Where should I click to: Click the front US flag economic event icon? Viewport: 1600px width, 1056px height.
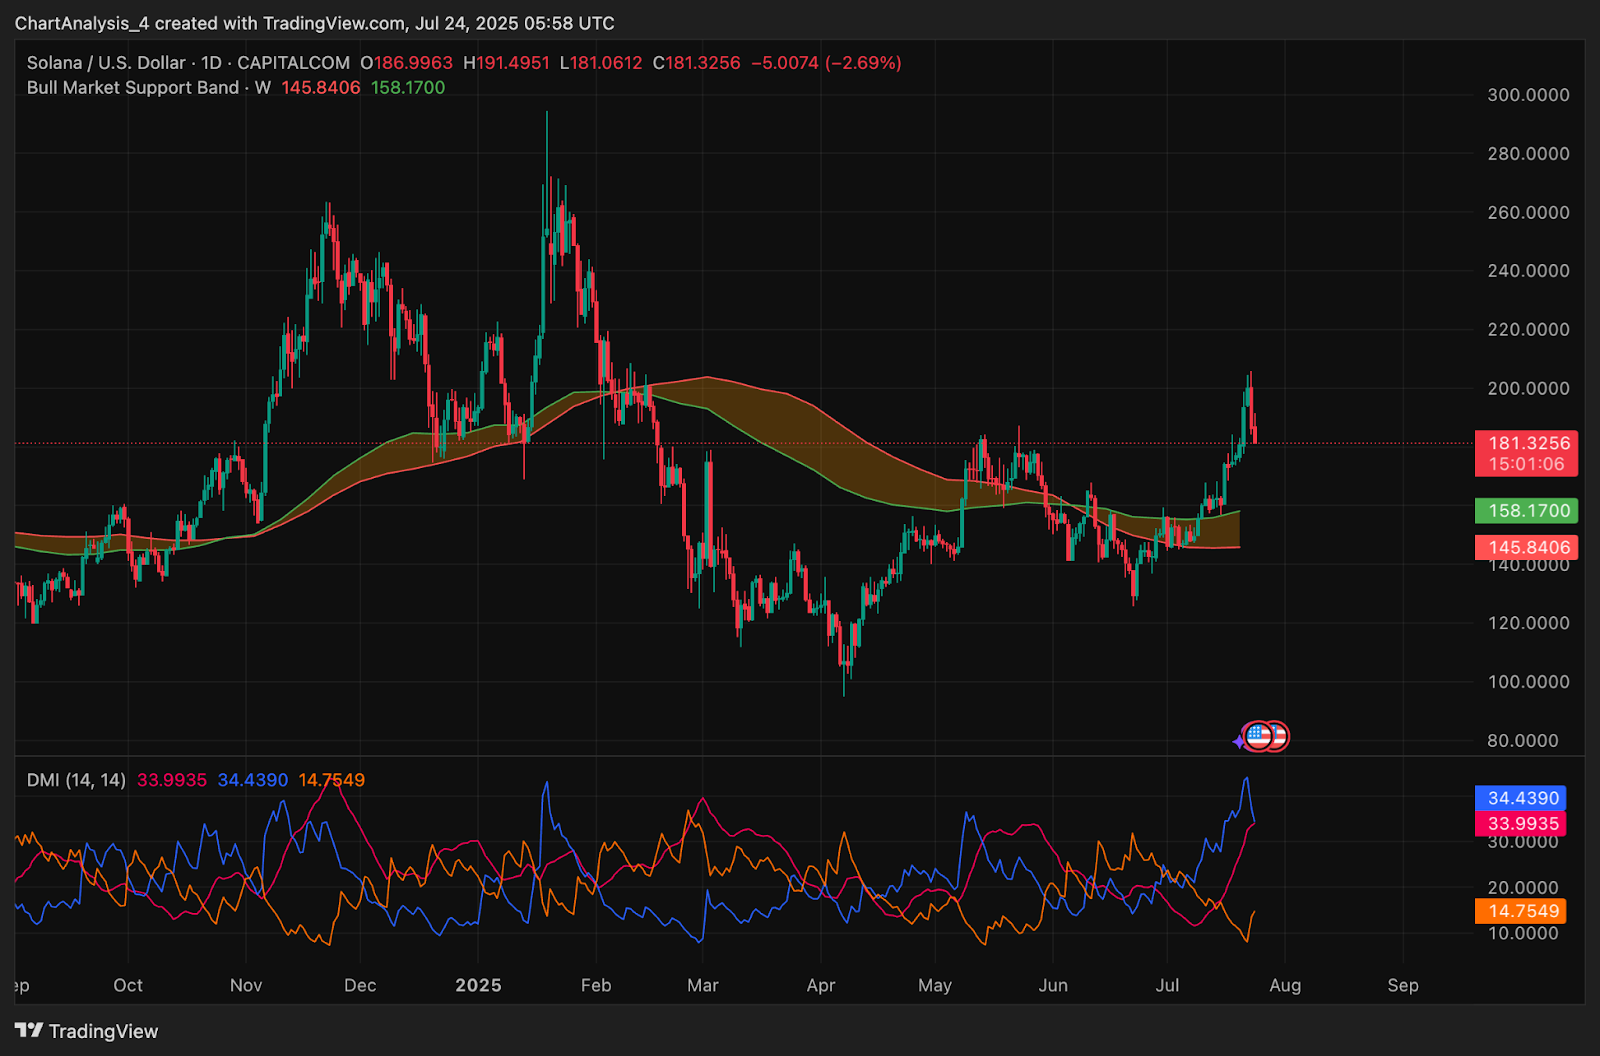pos(1258,737)
